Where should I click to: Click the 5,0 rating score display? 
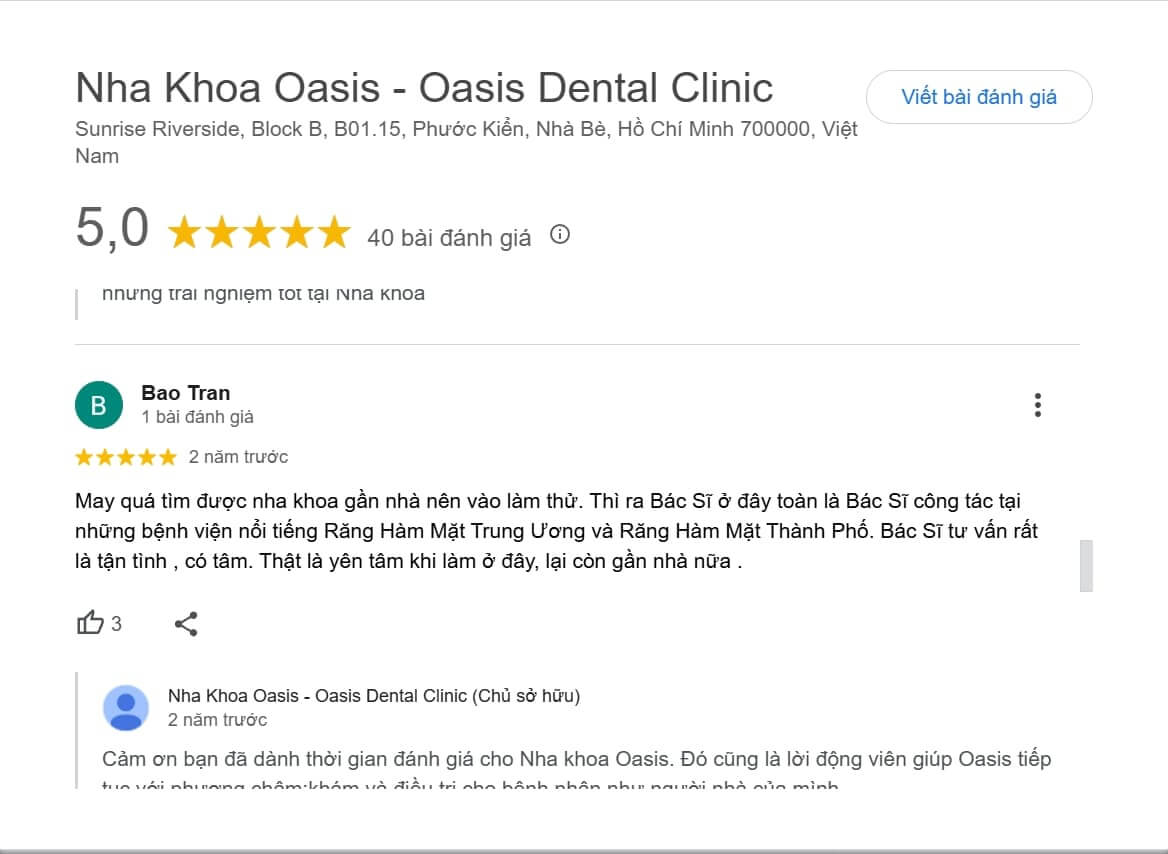(x=112, y=230)
